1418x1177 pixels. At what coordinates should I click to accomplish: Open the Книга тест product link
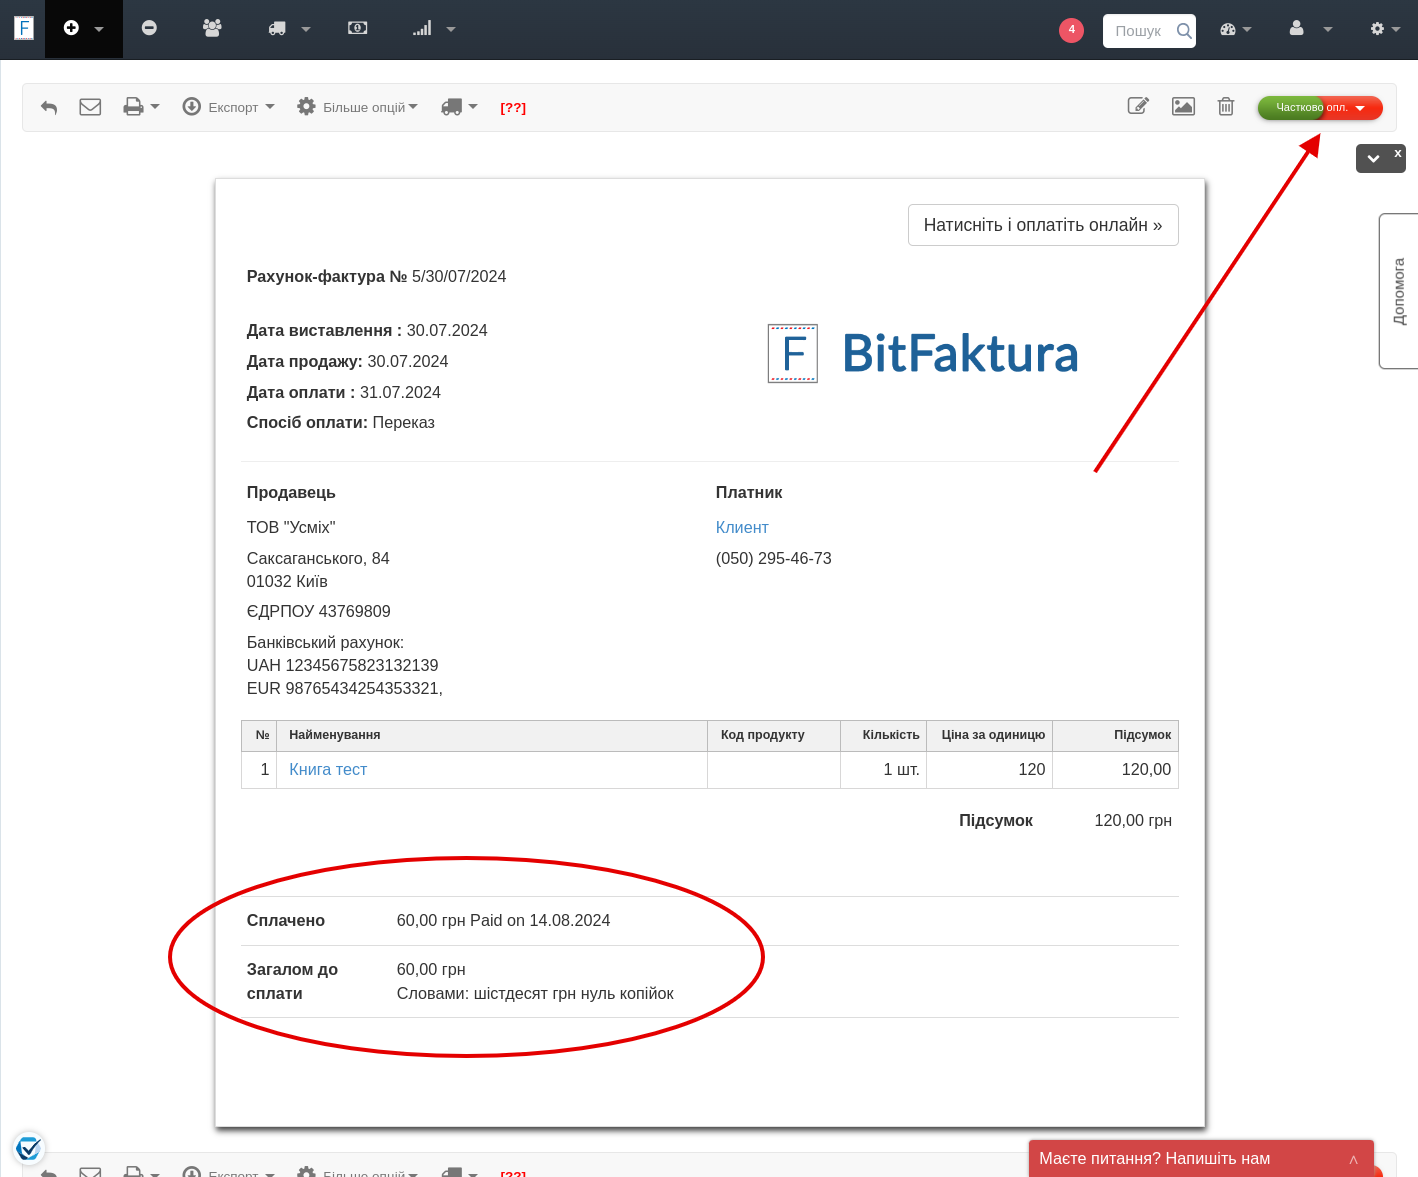tap(328, 769)
